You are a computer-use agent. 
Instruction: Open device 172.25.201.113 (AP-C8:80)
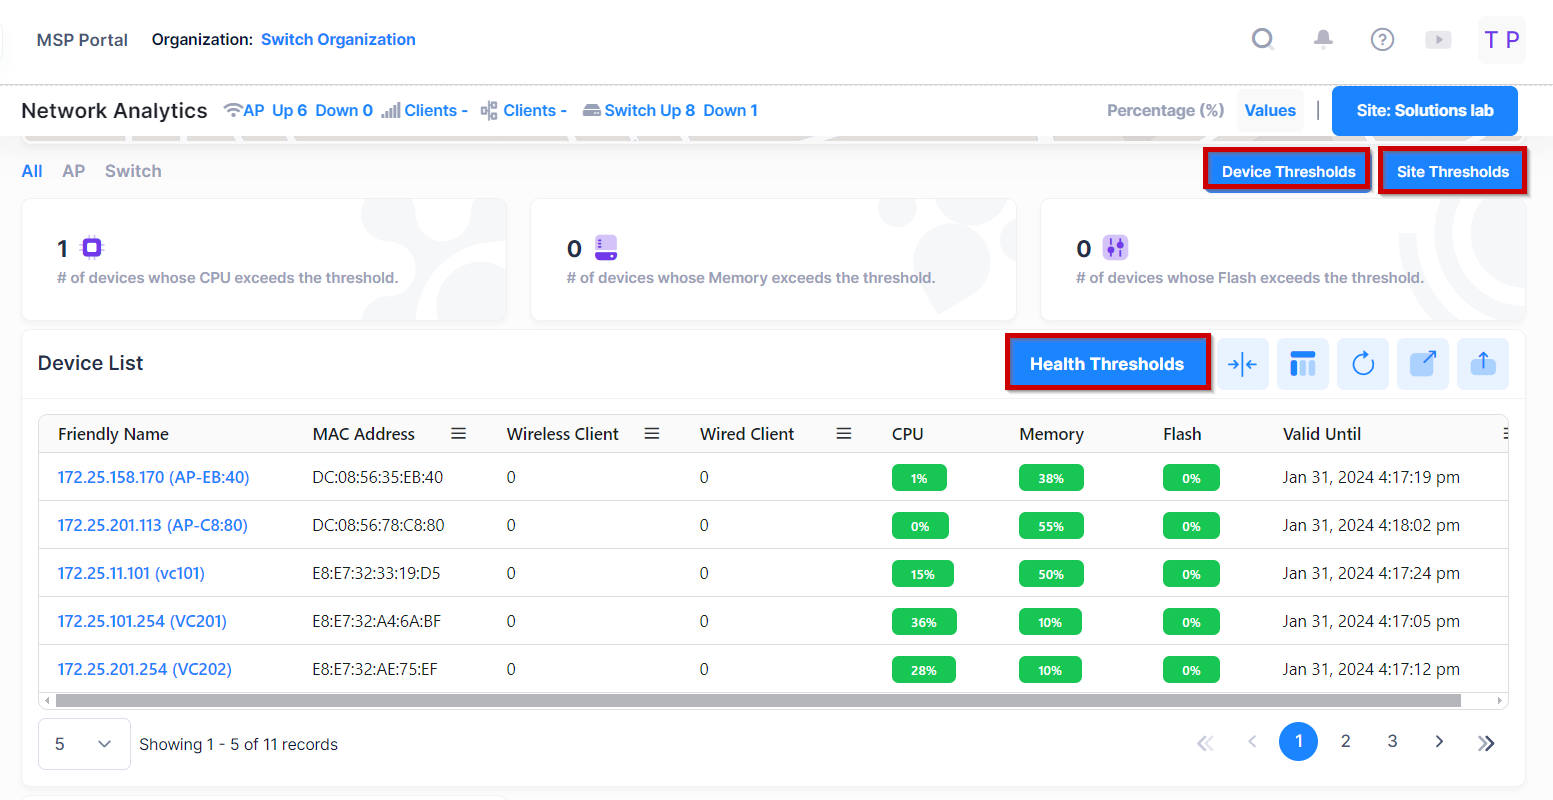[x=152, y=525]
